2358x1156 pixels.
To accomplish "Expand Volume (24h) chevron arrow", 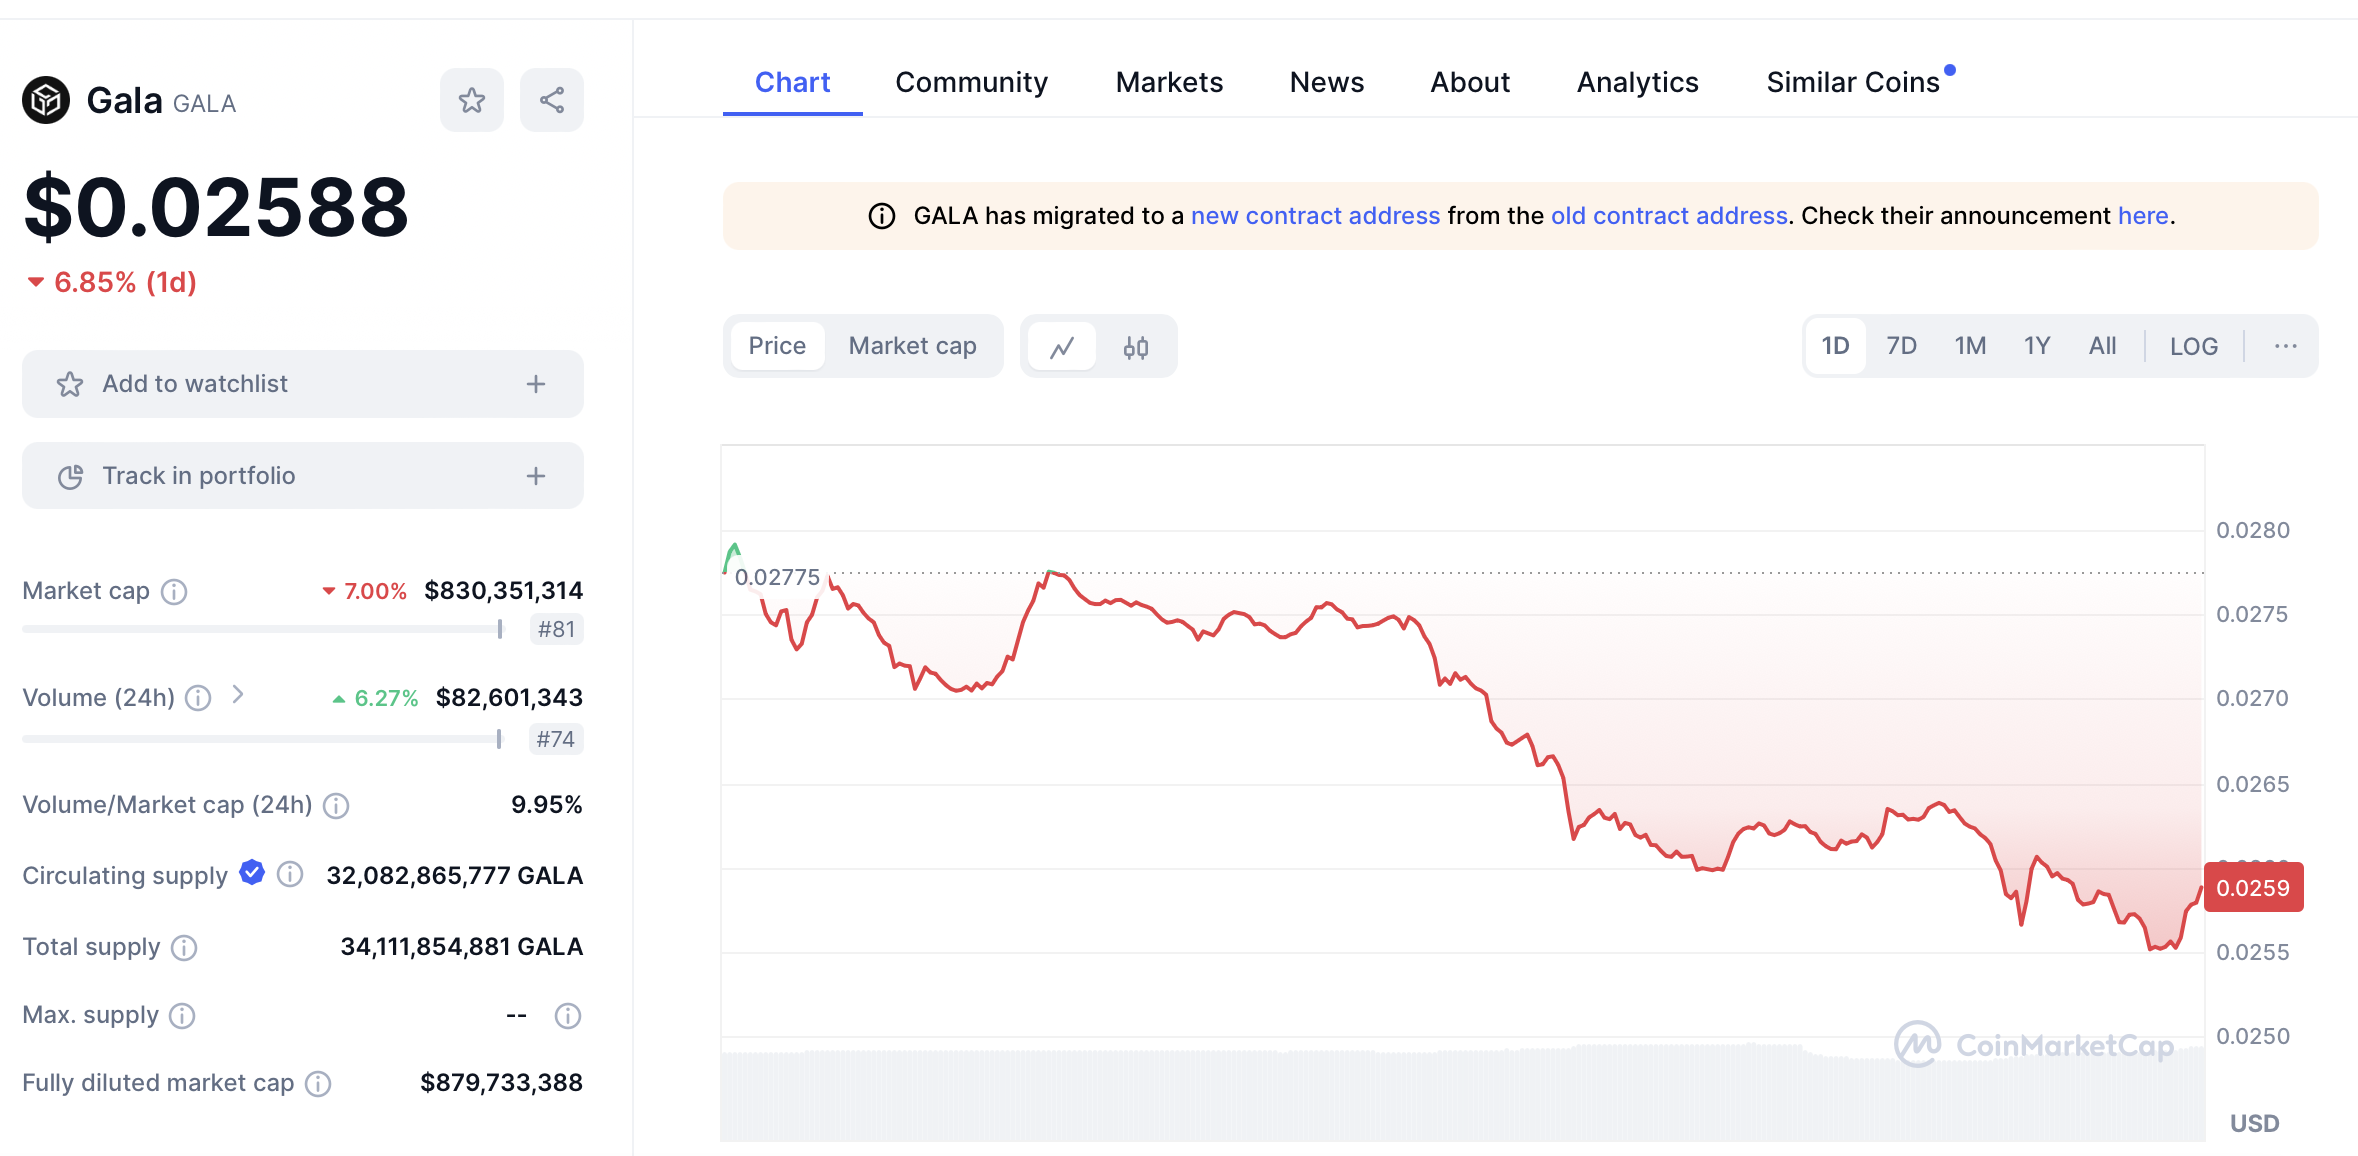I will 238,695.
